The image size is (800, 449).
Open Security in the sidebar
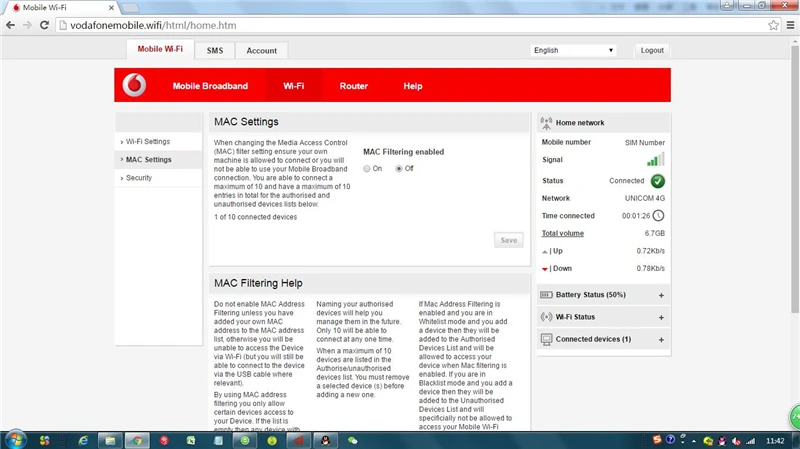(x=139, y=178)
